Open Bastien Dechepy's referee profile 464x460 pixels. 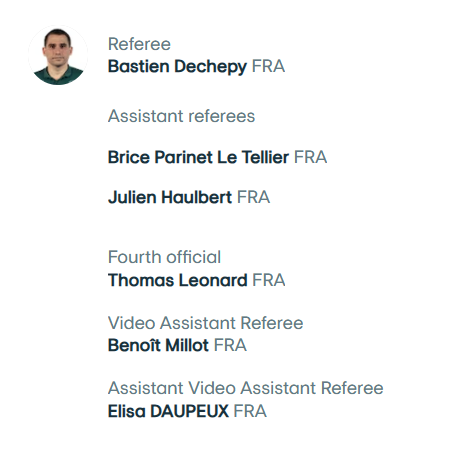(x=177, y=67)
